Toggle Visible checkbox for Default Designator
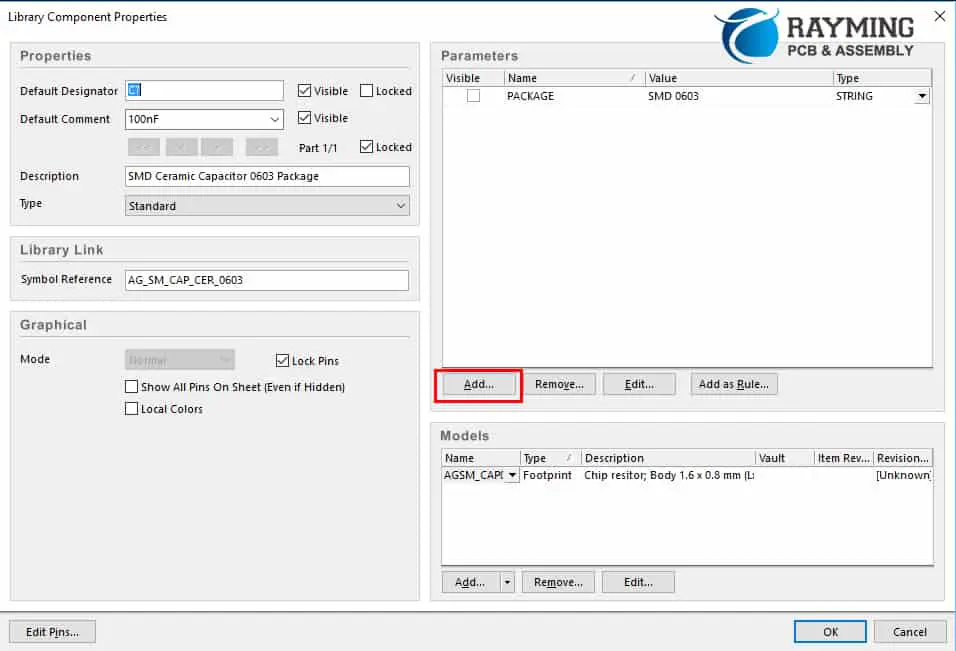The width and height of the screenshot is (956, 651). [305, 91]
